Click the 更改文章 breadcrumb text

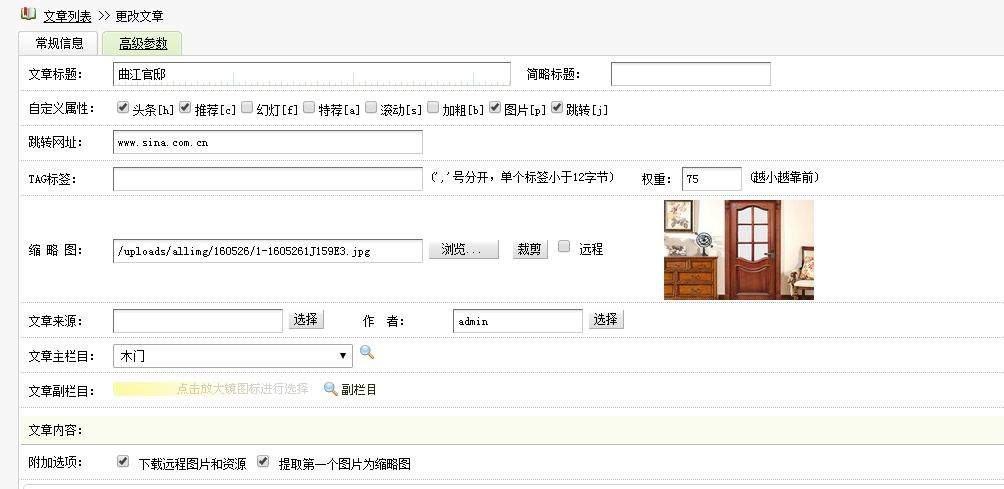139,16
